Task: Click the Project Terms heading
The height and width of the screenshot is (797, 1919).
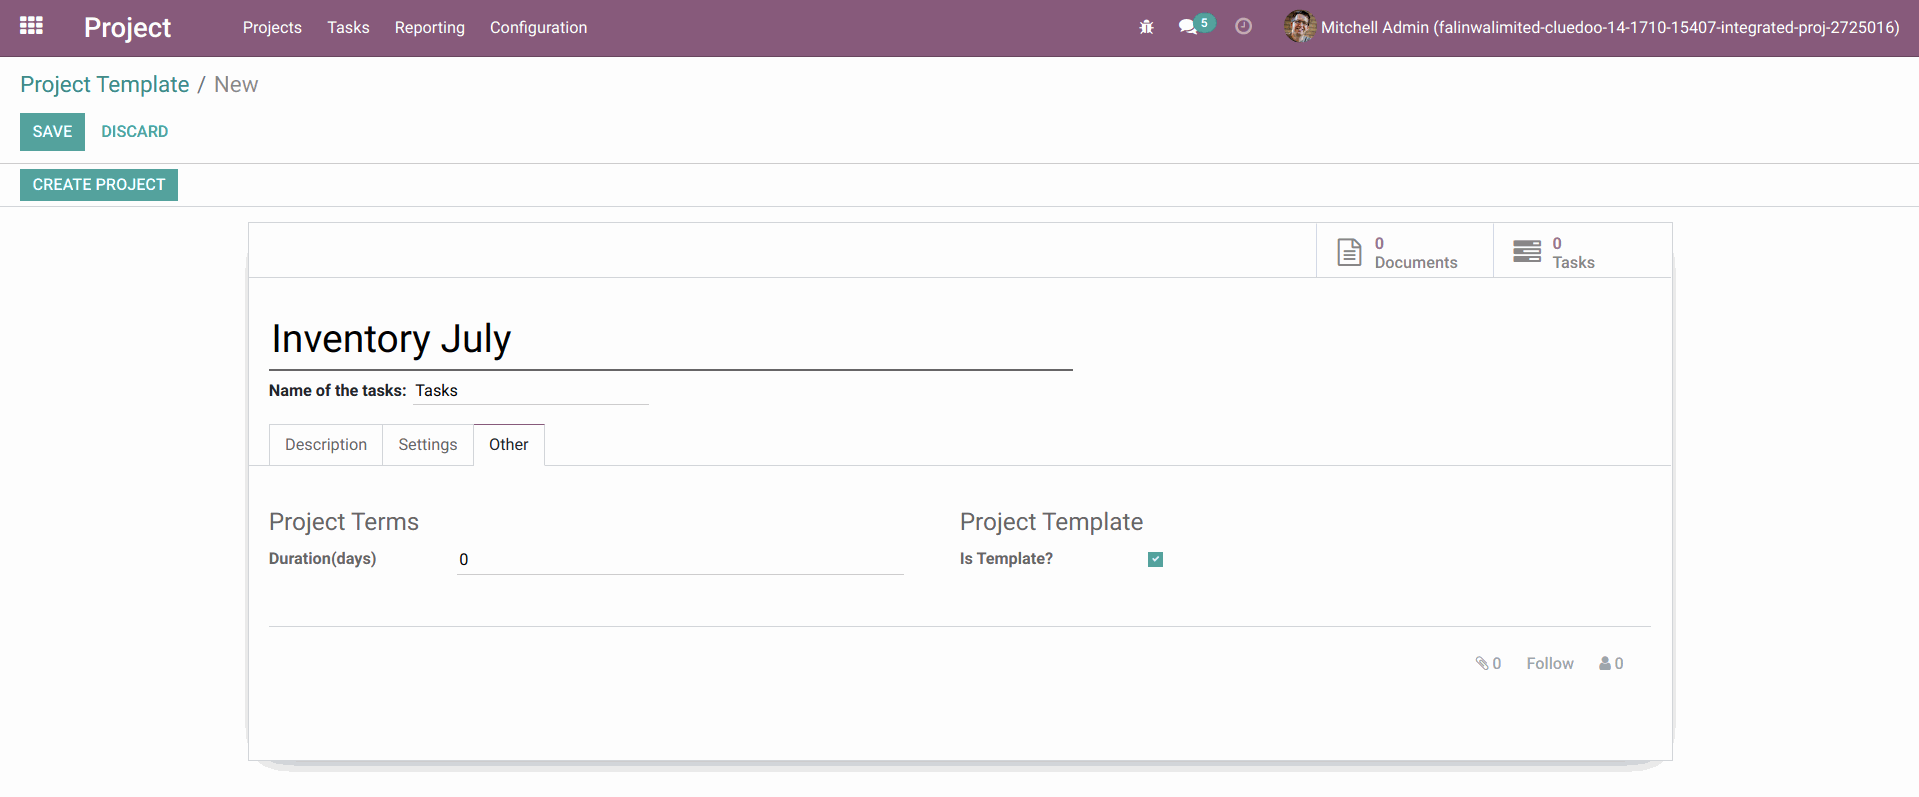Action: point(344,522)
